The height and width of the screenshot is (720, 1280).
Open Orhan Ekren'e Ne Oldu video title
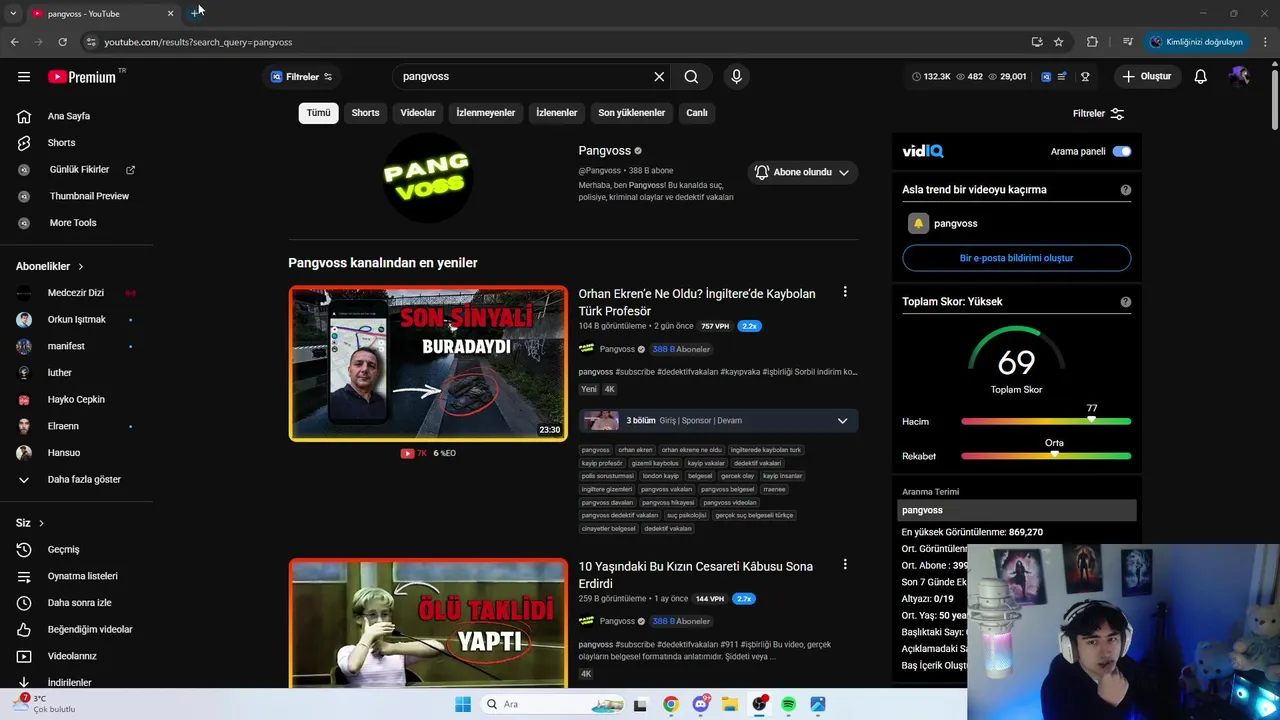697,302
